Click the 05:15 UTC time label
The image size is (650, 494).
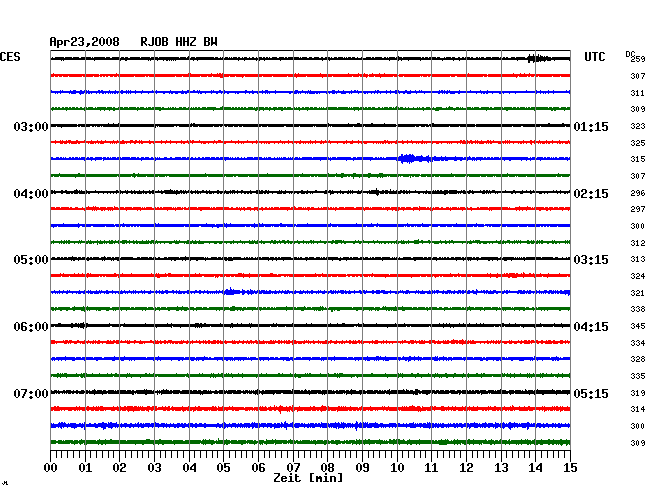[591, 393]
